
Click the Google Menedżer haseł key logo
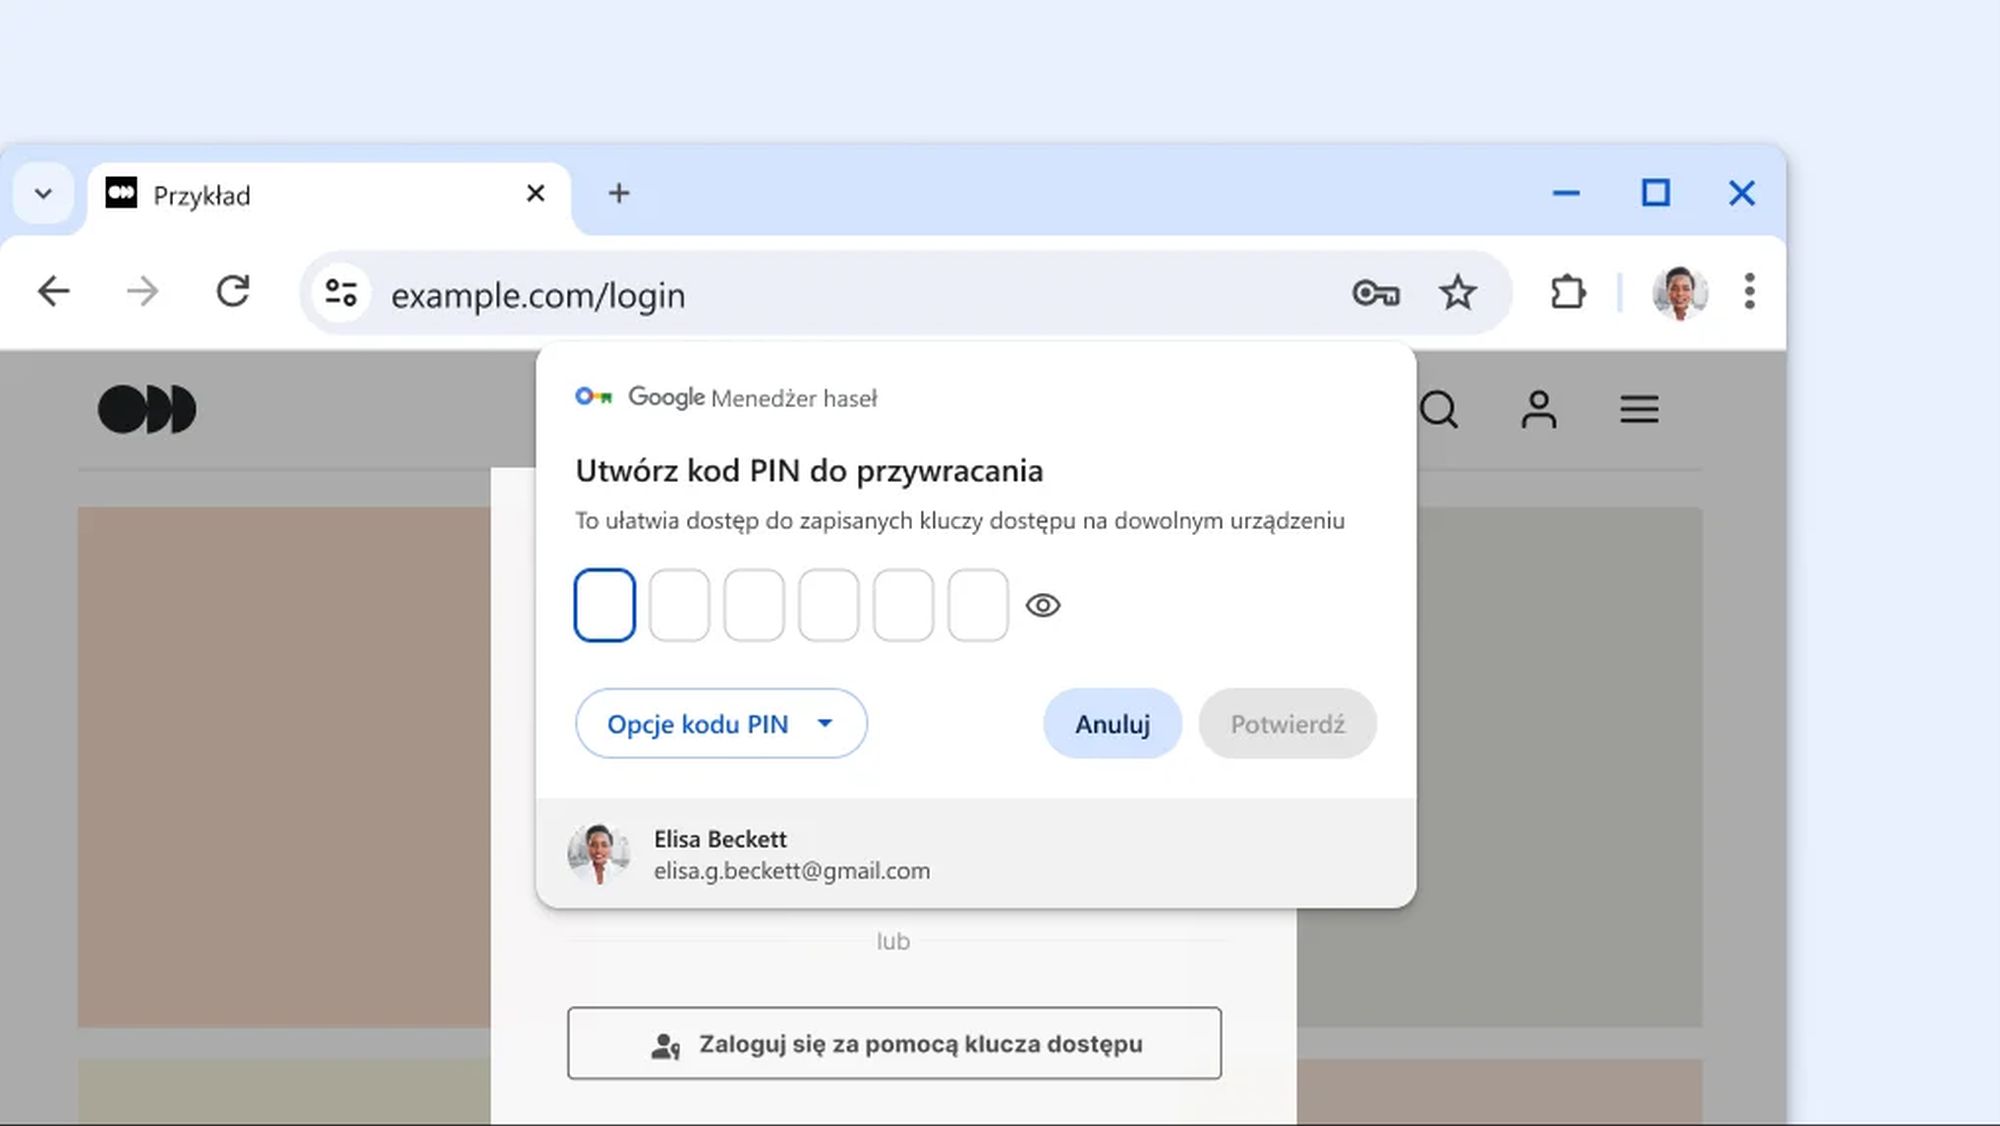594,397
